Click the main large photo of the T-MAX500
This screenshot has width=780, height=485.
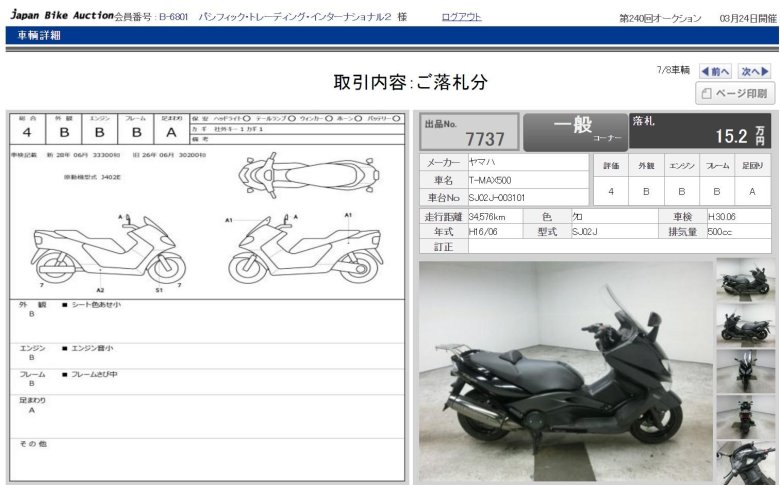(565, 372)
